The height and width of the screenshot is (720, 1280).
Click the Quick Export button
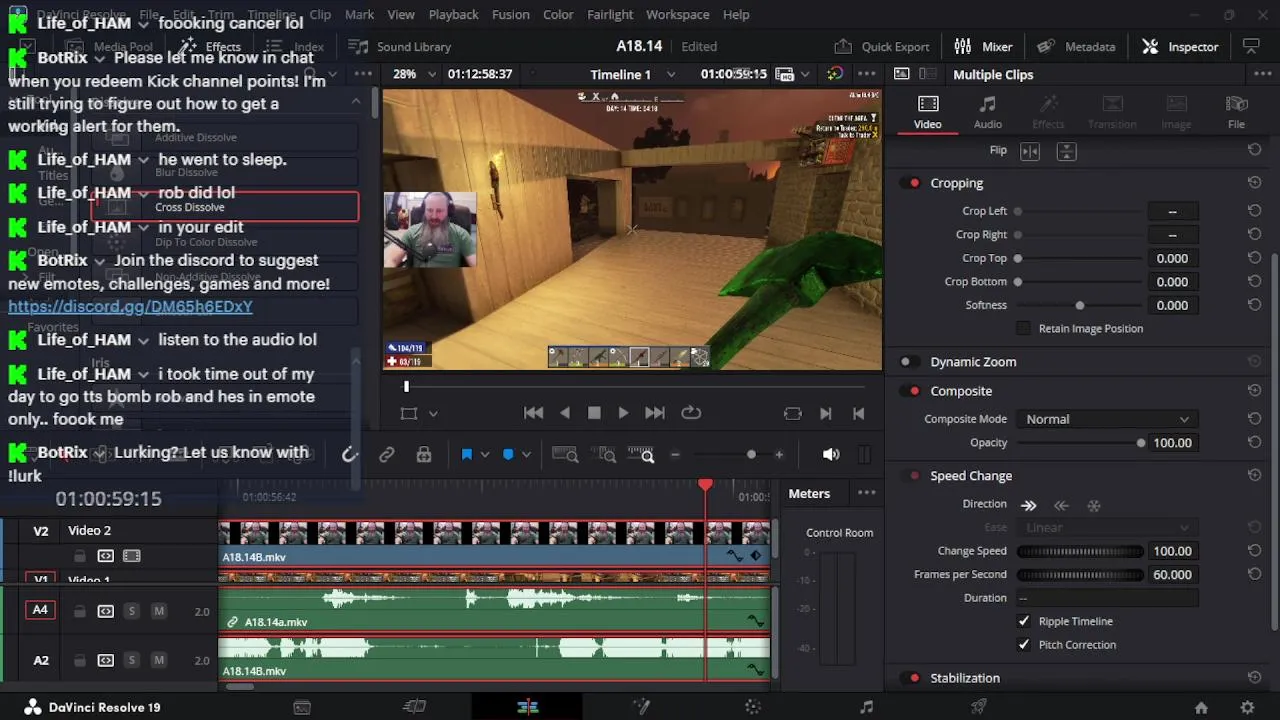click(881, 47)
